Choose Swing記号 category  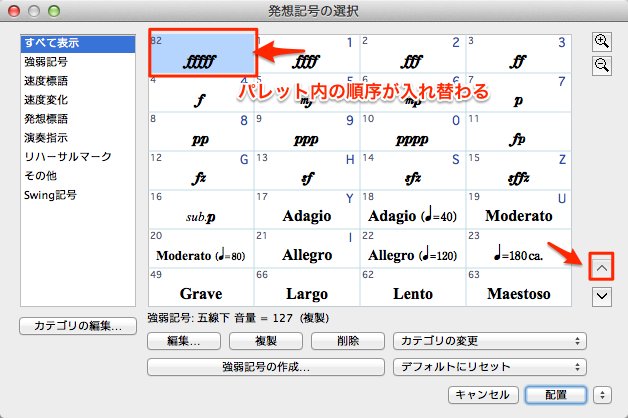click(x=78, y=195)
